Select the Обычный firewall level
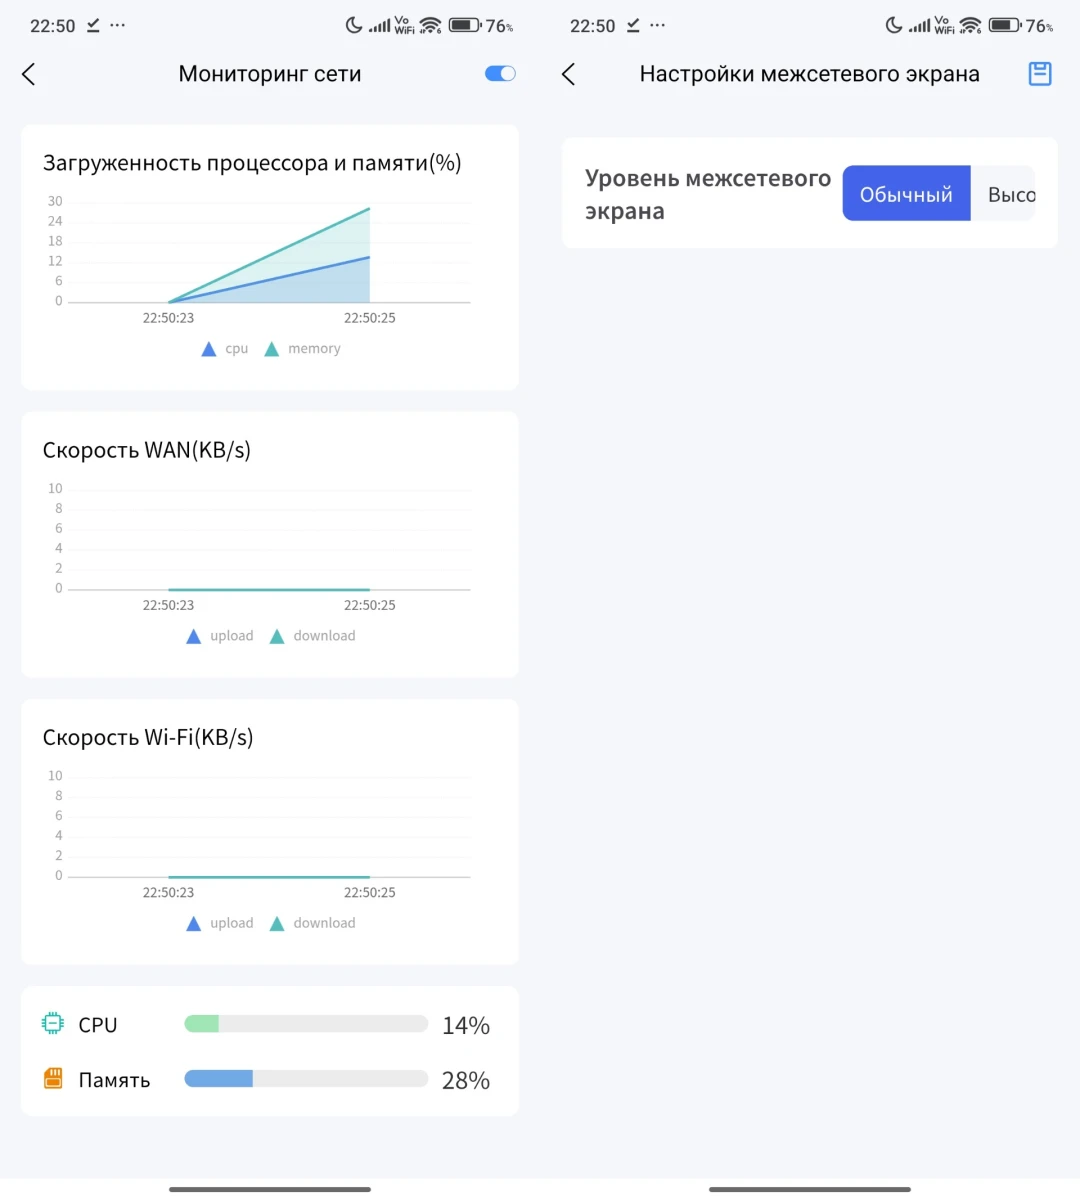Image resolution: width=1080 pixels, height=1200 pixels. point(906,194)
